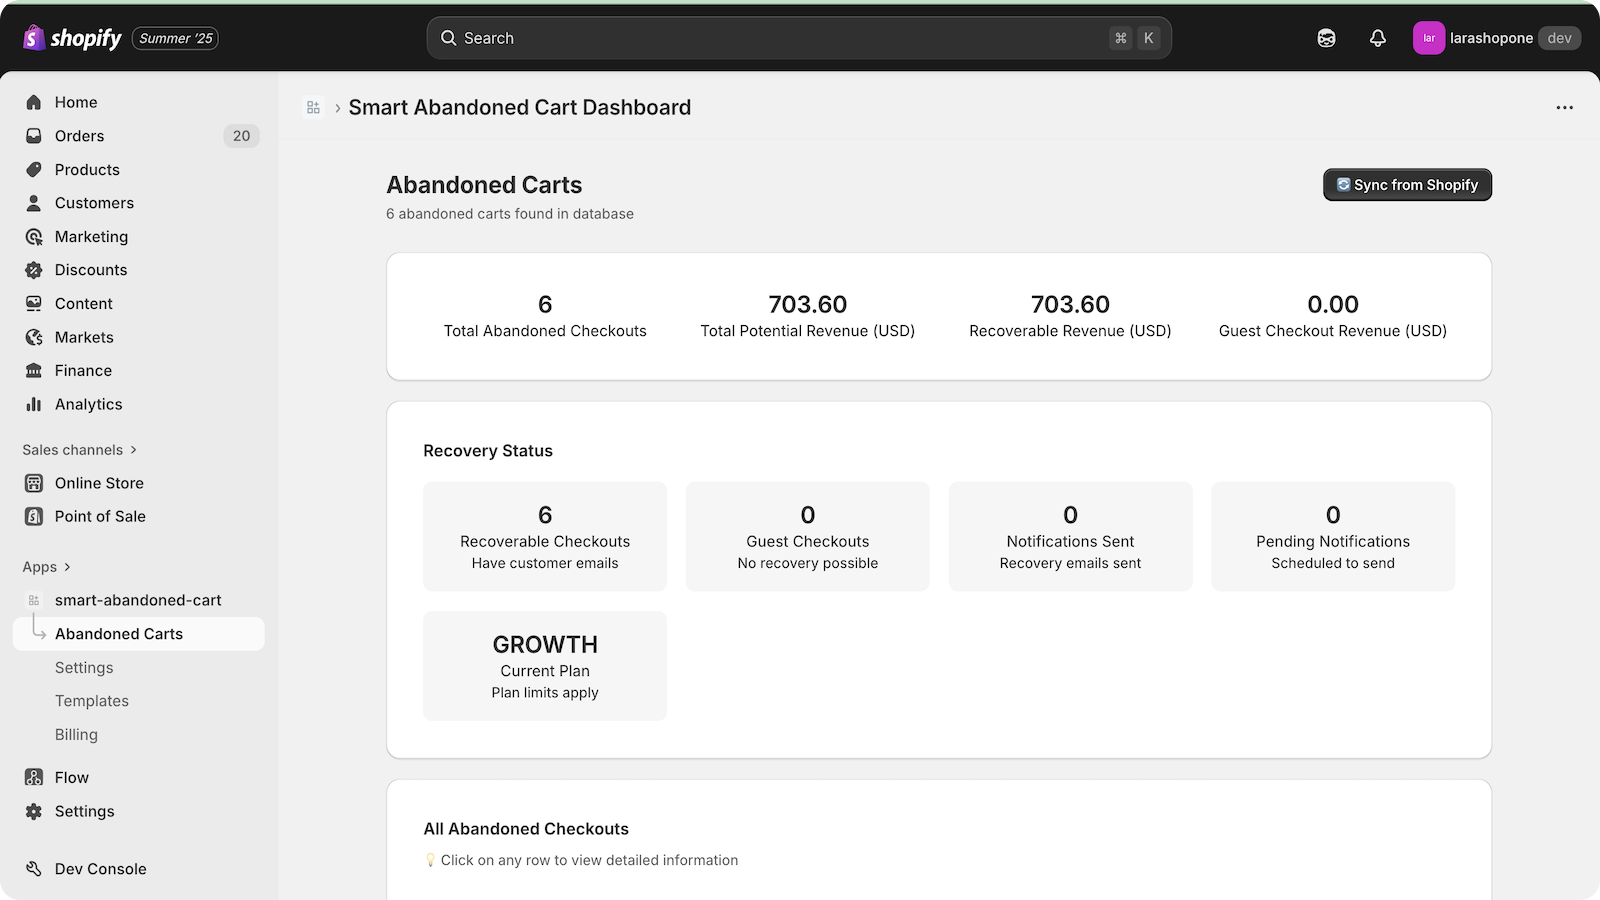The width and height of the screenshot is (1600, 900).
Task: Open the Dev Console wrench icon
Action: click(x=34, y=869)
